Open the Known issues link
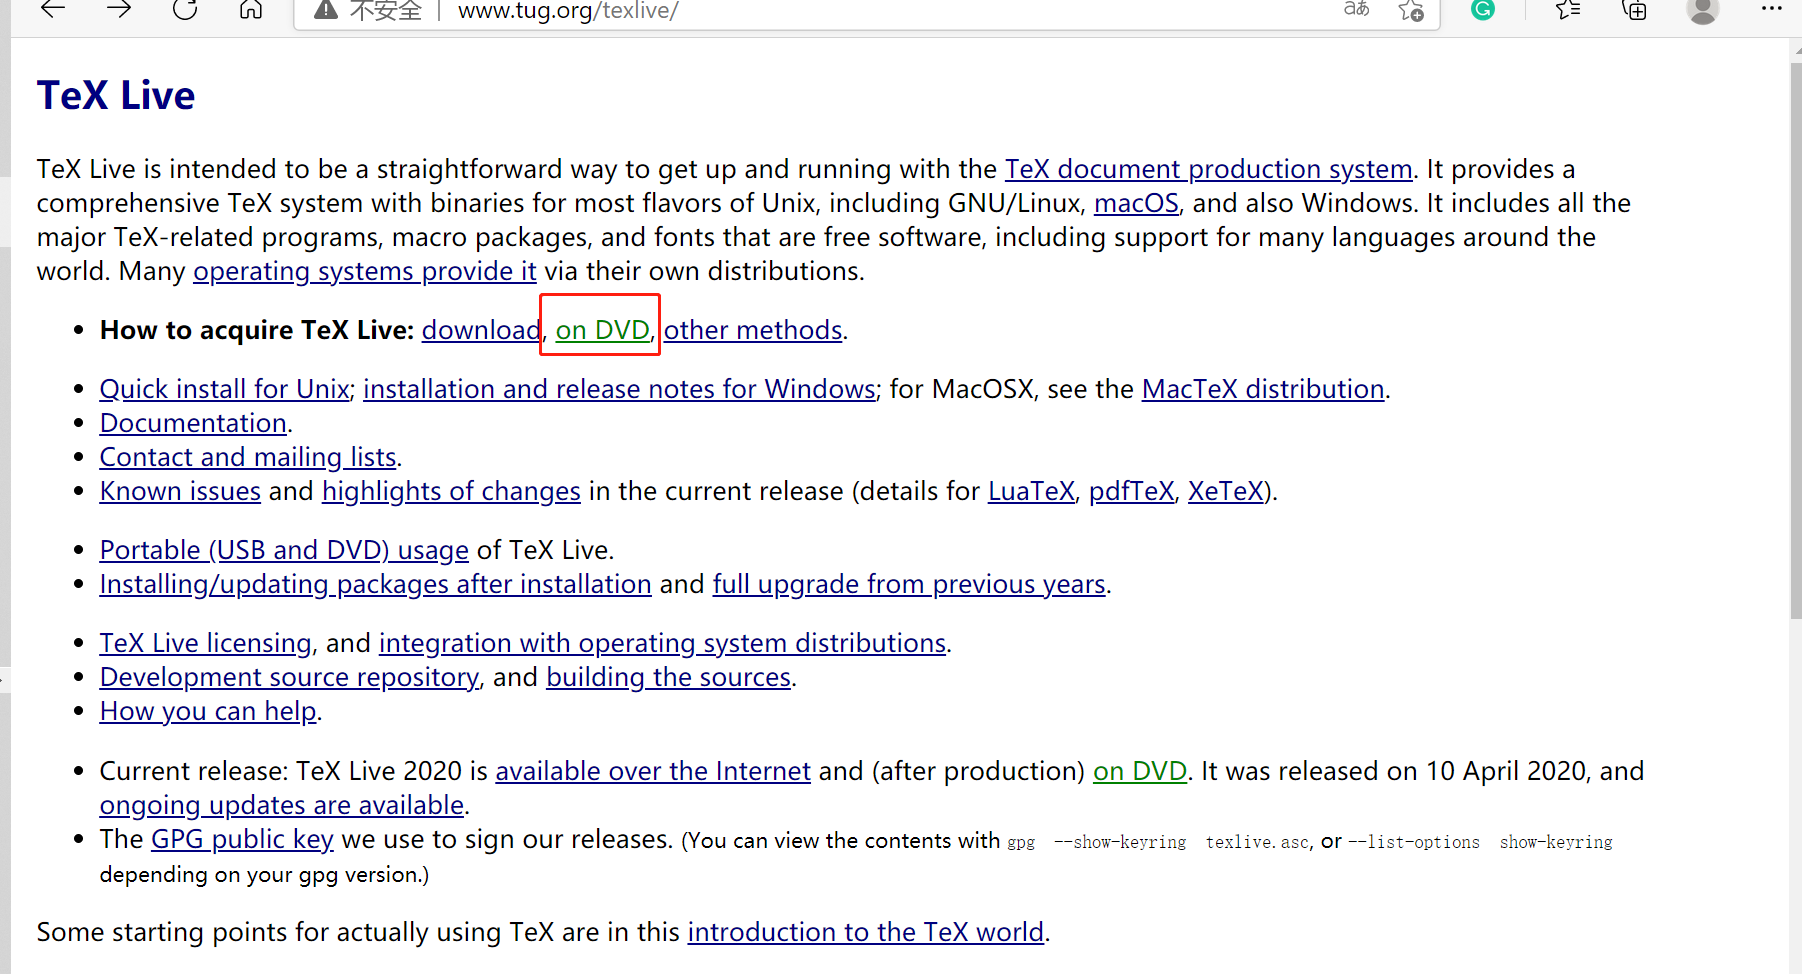1802x974 pixels. pos(180,491)
